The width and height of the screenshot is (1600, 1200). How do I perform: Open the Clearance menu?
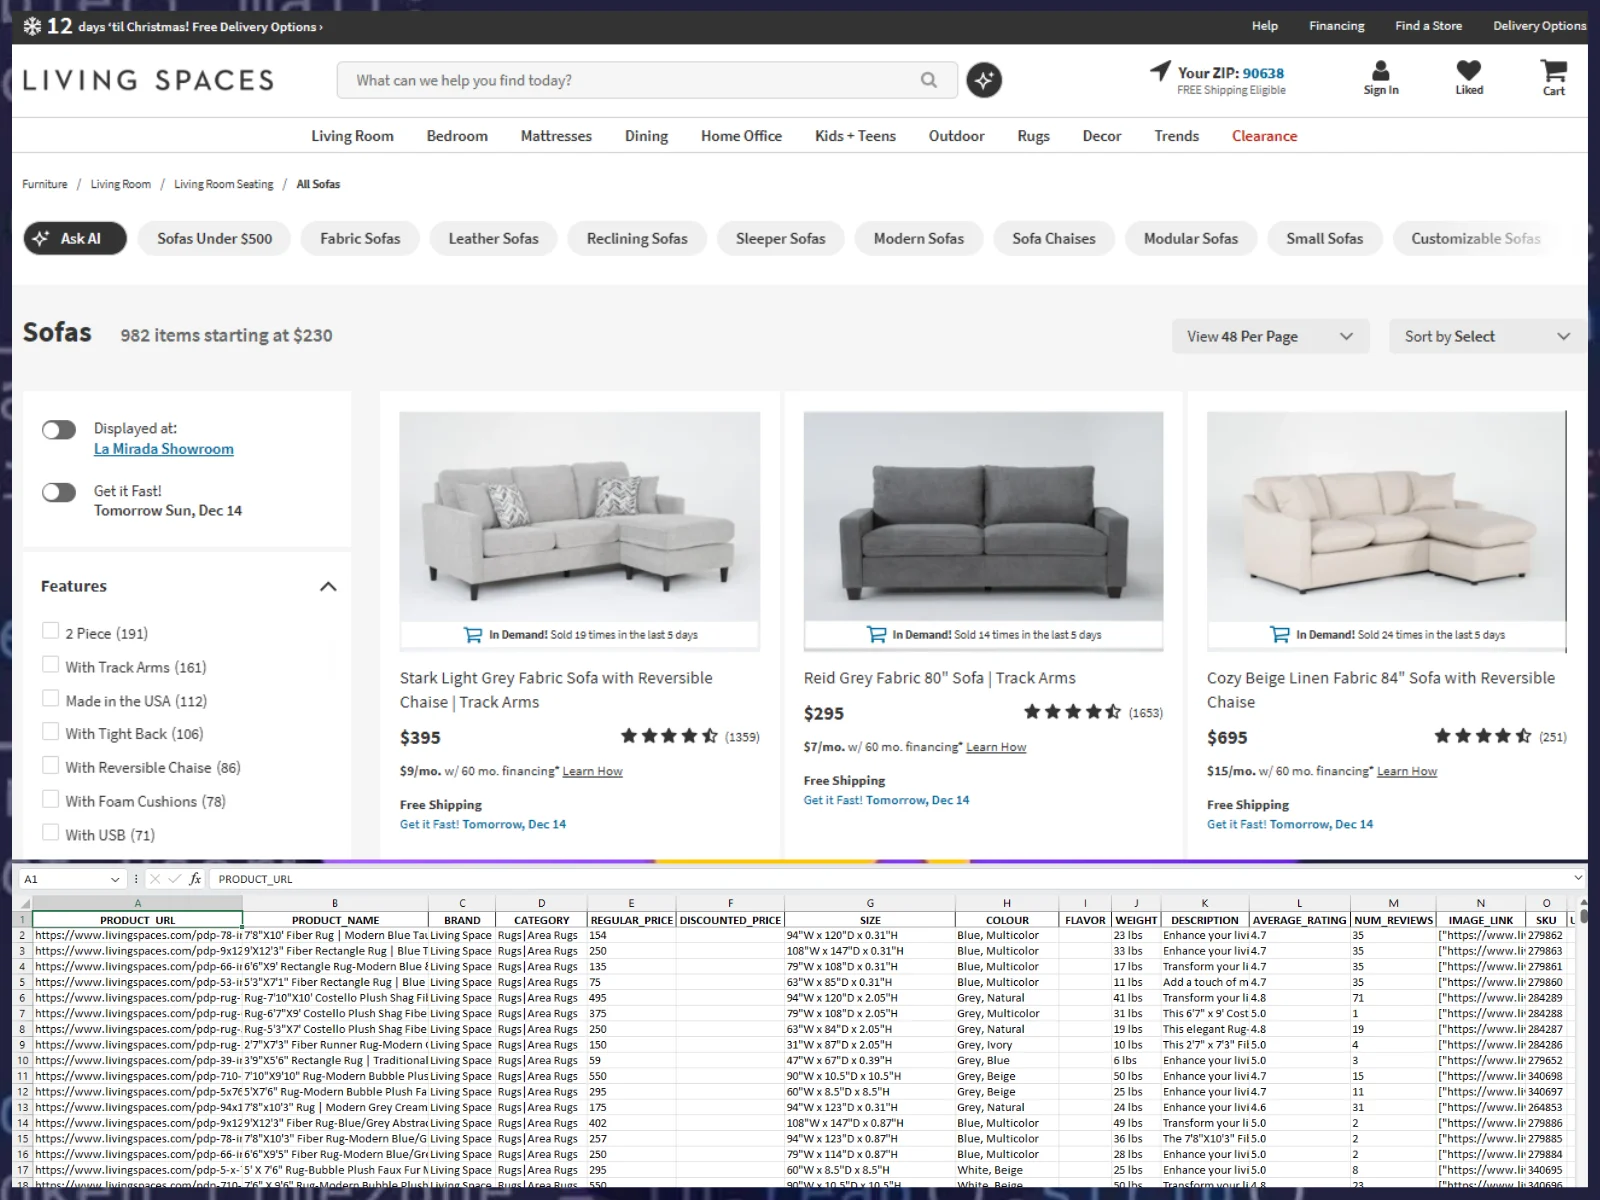[1264, 136]
